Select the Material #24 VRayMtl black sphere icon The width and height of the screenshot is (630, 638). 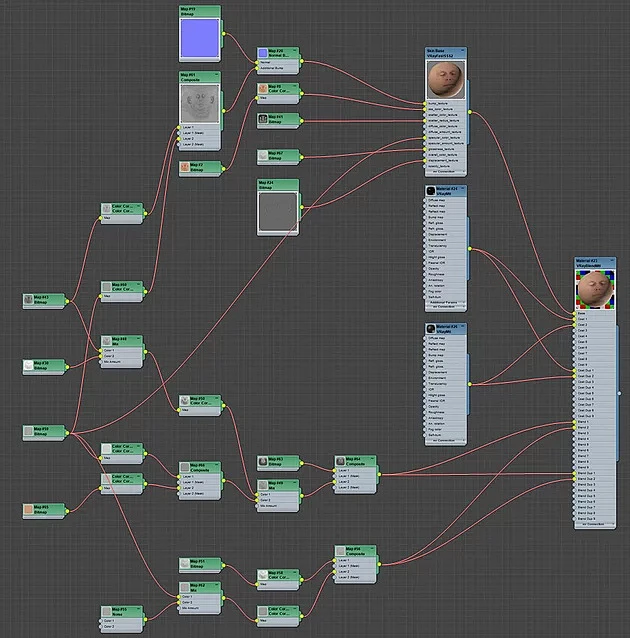pos(431,190)
